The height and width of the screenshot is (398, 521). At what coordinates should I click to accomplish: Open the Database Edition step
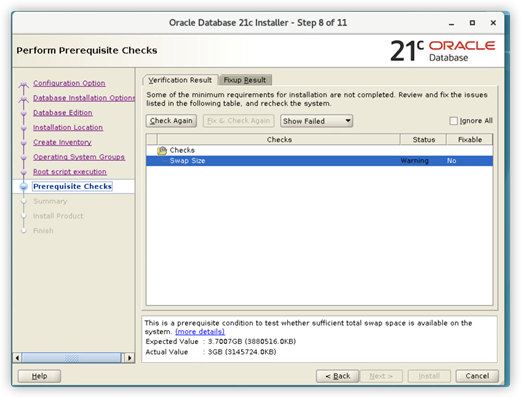[63, 113]
